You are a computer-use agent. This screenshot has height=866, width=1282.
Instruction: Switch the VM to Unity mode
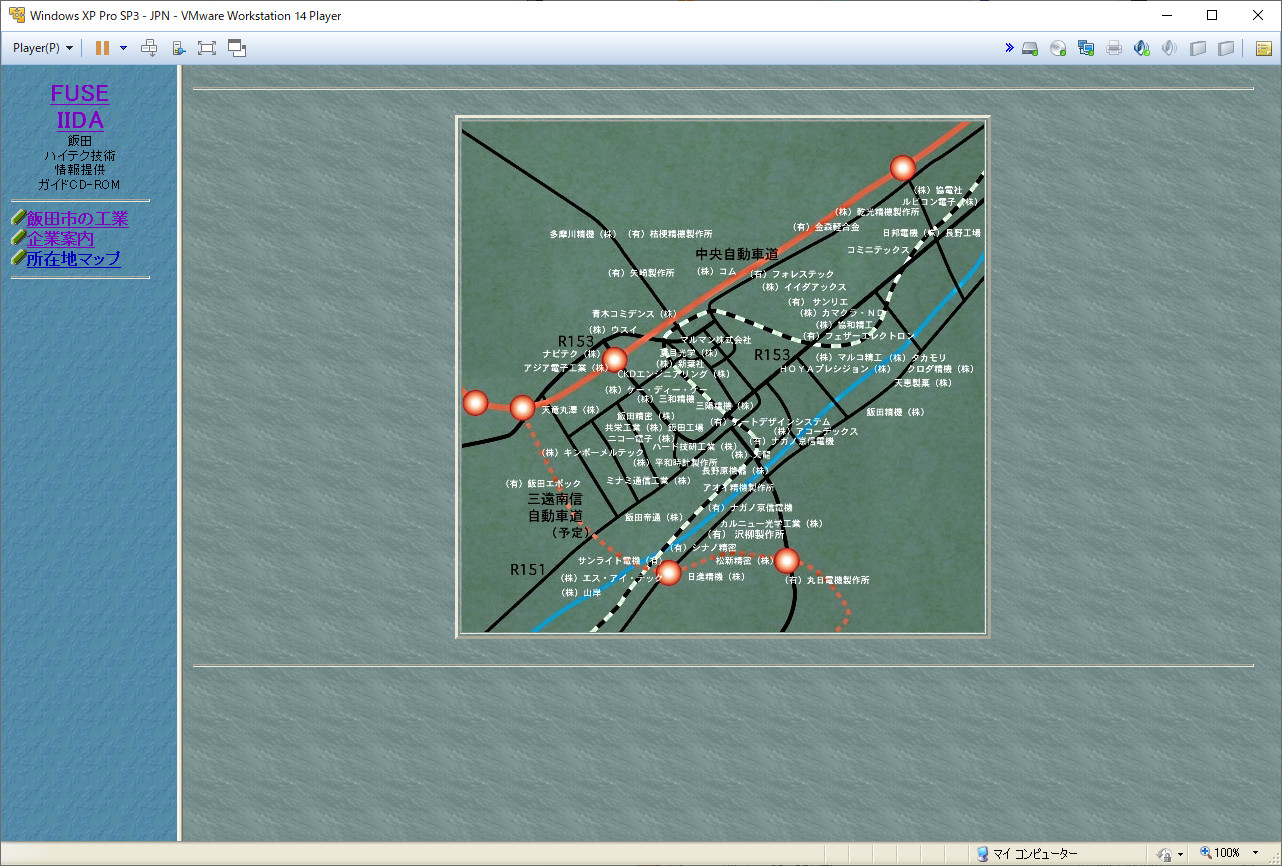(237, 48)
